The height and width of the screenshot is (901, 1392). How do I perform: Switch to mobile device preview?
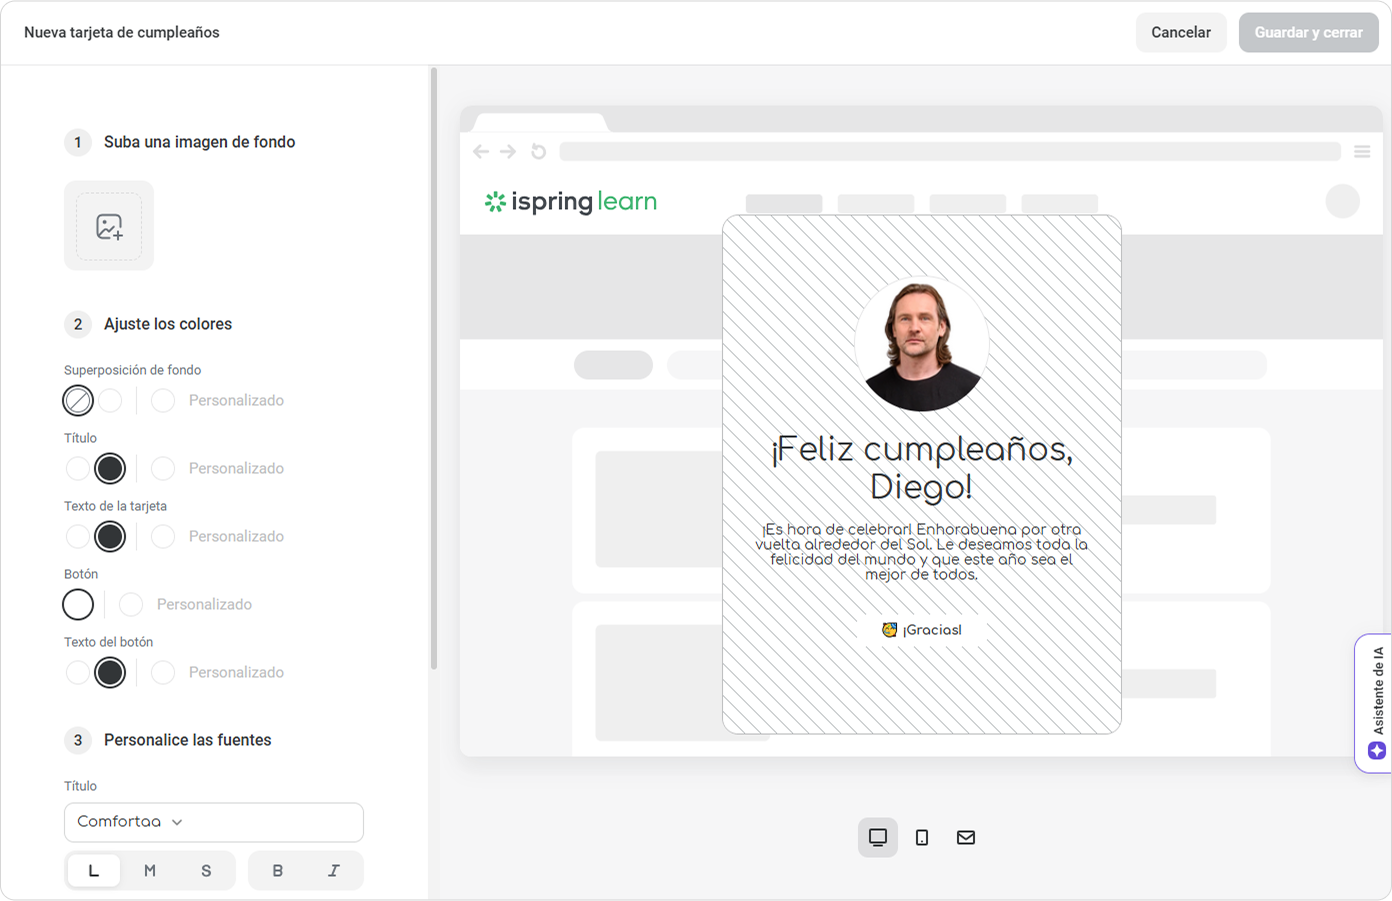click(x=922, y=837)
